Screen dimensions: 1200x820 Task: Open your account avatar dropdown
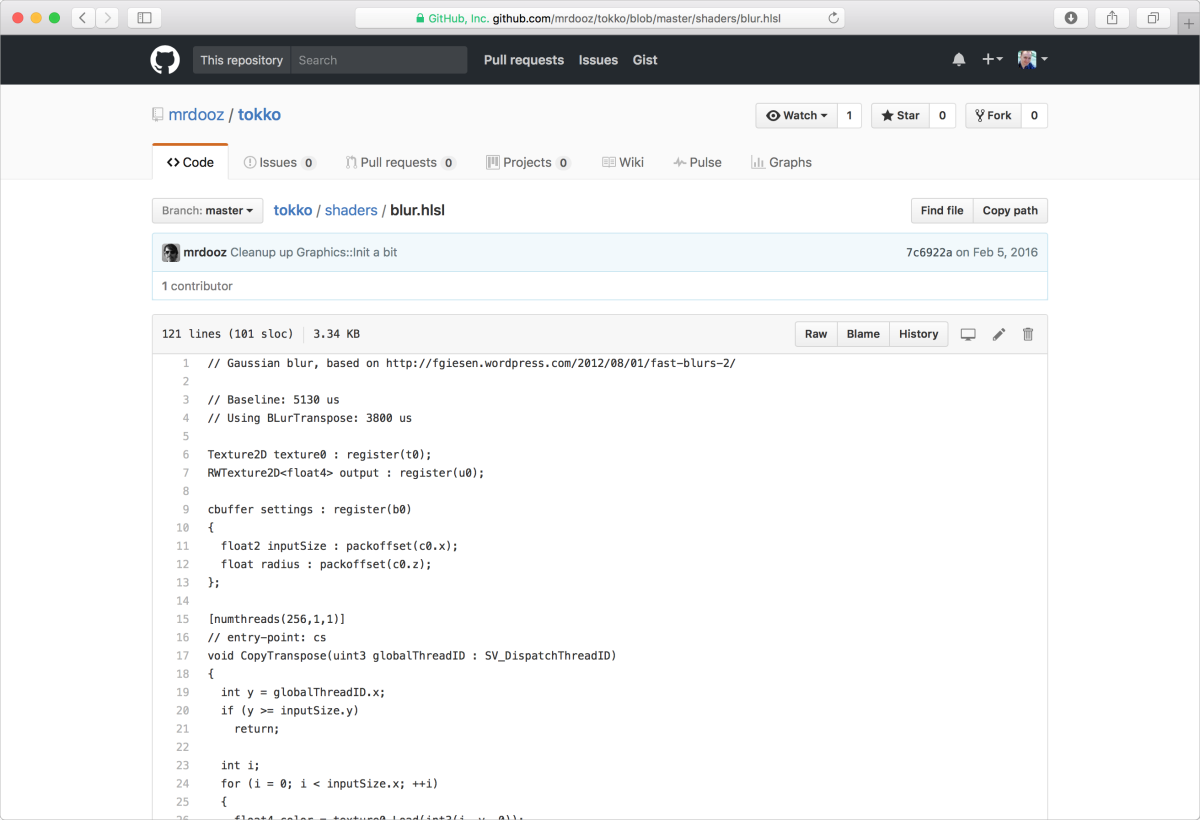tap(1032, 59)
